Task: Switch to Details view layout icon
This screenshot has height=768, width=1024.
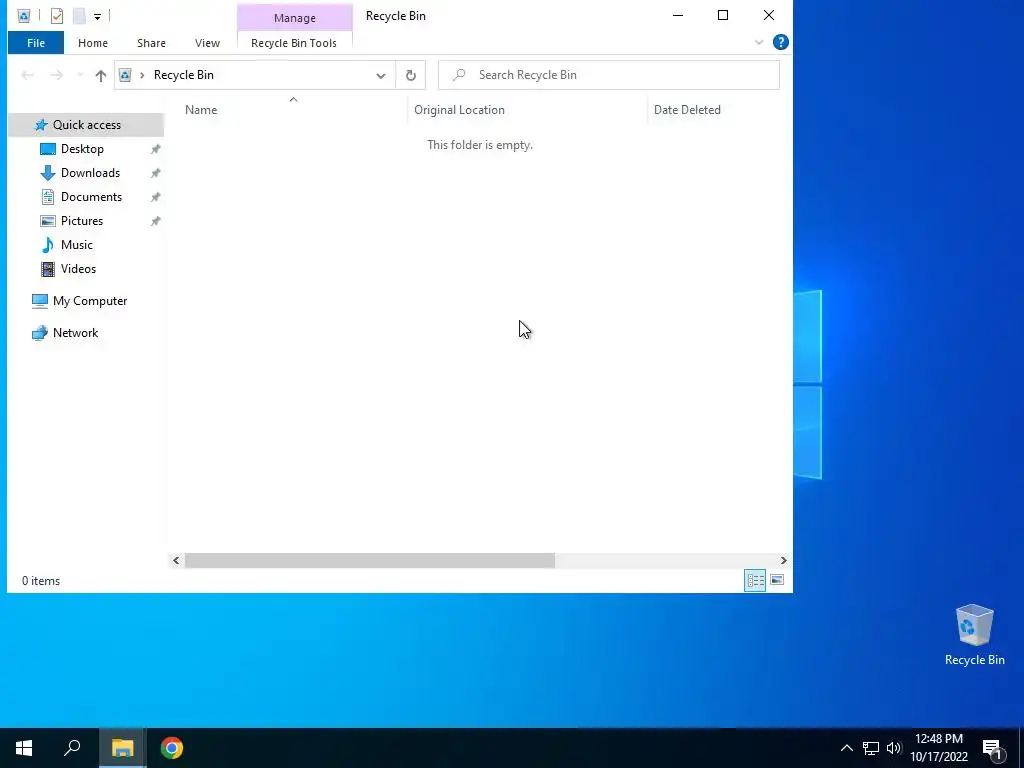Action: coord(756,580)
